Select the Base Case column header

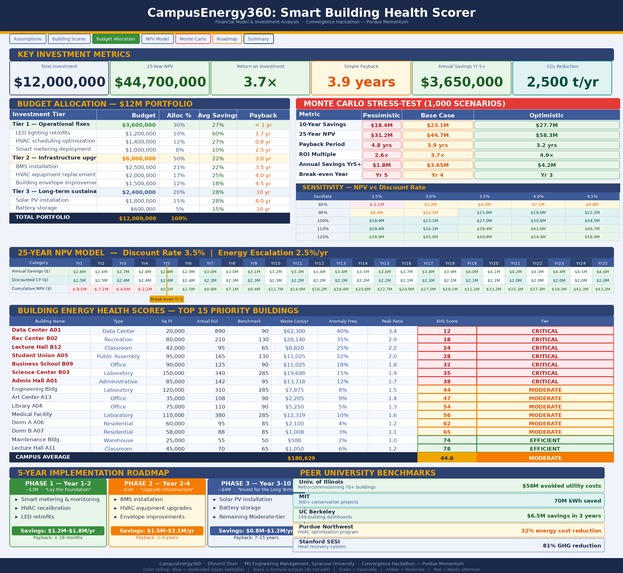click(x=437, y=115)
